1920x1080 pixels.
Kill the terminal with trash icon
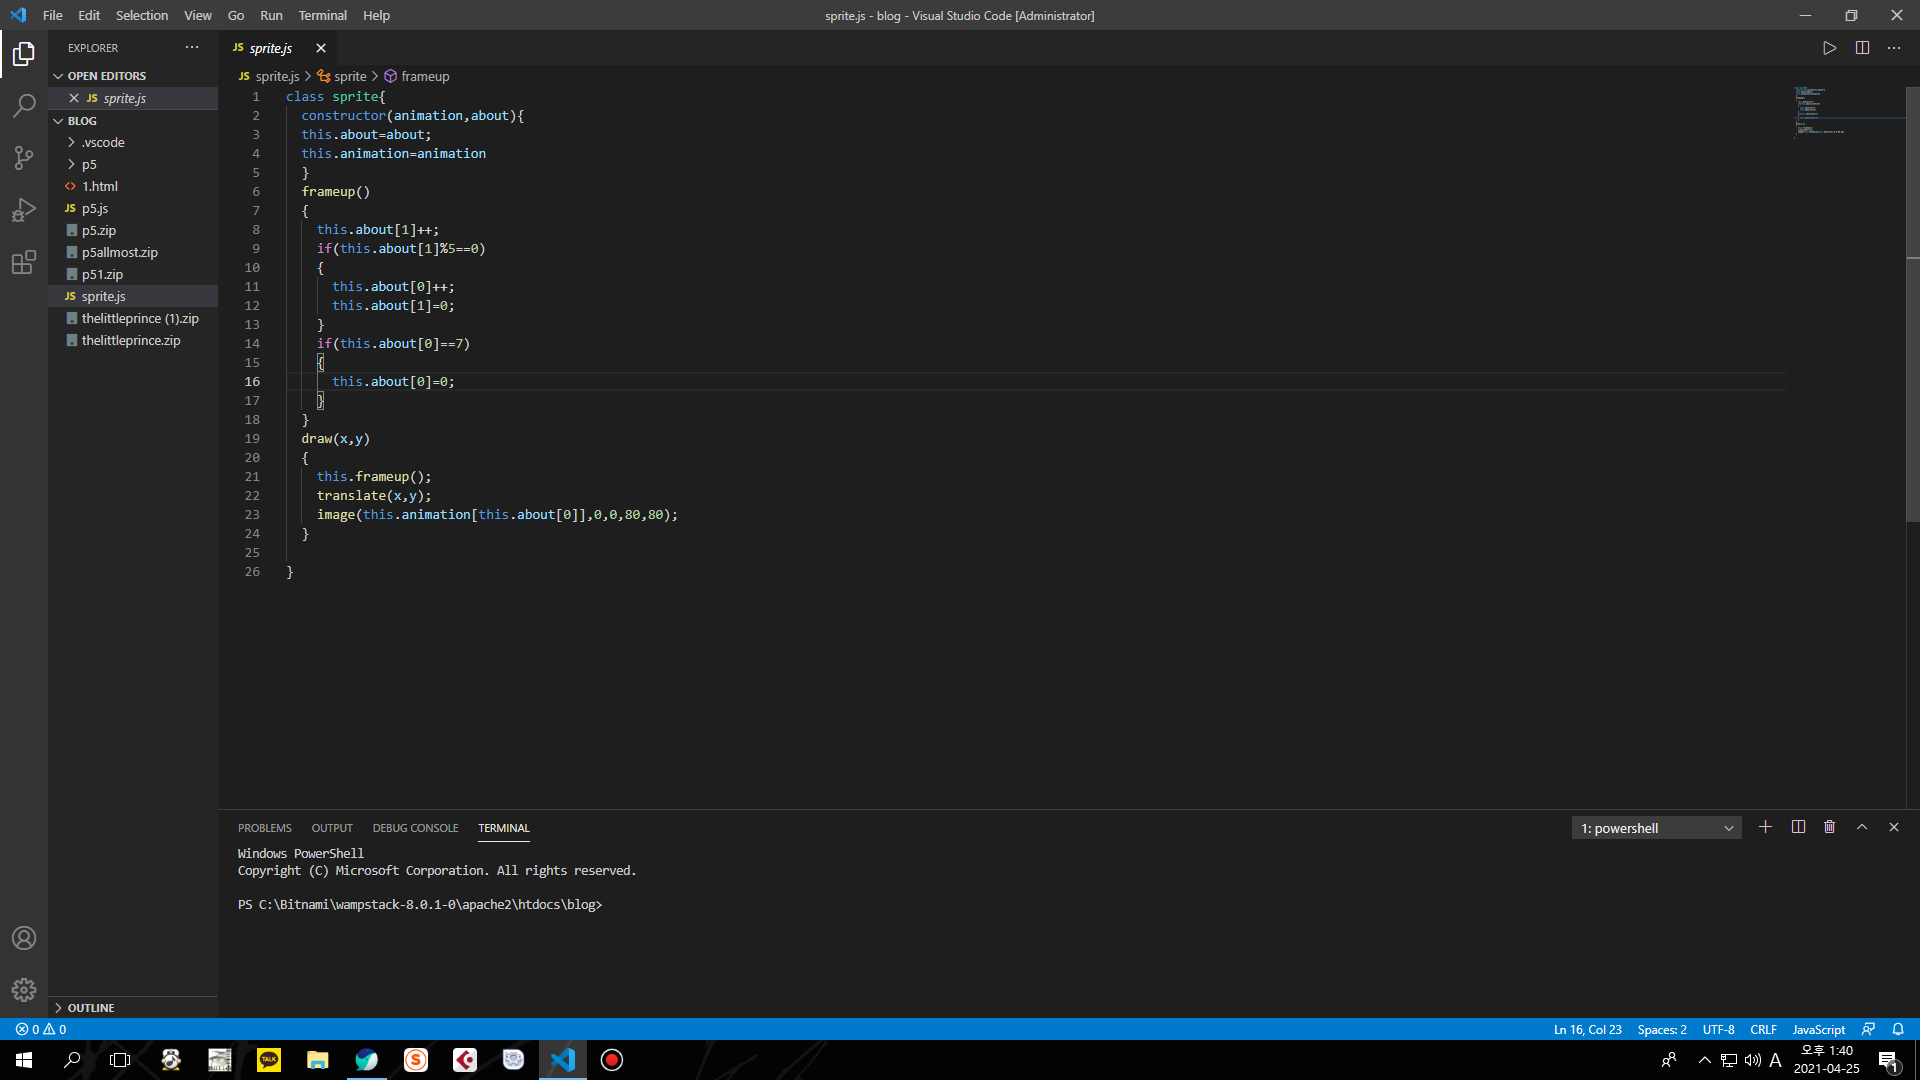[x=1829, y=827]
